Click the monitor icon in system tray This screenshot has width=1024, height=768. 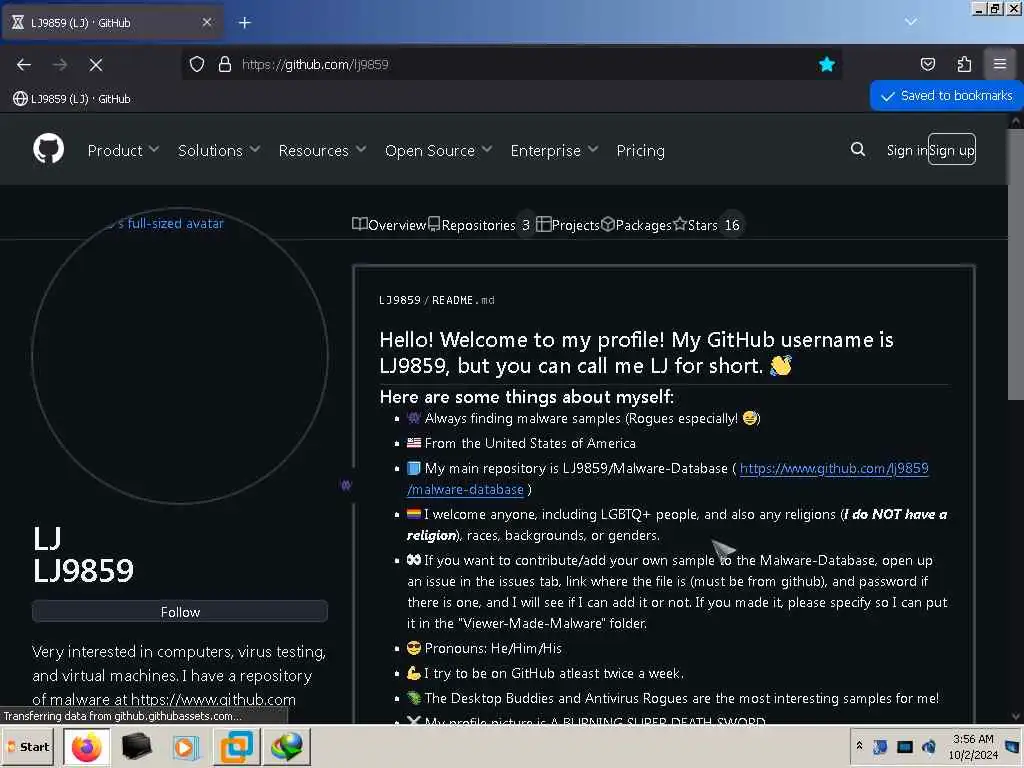click(904, 746)
